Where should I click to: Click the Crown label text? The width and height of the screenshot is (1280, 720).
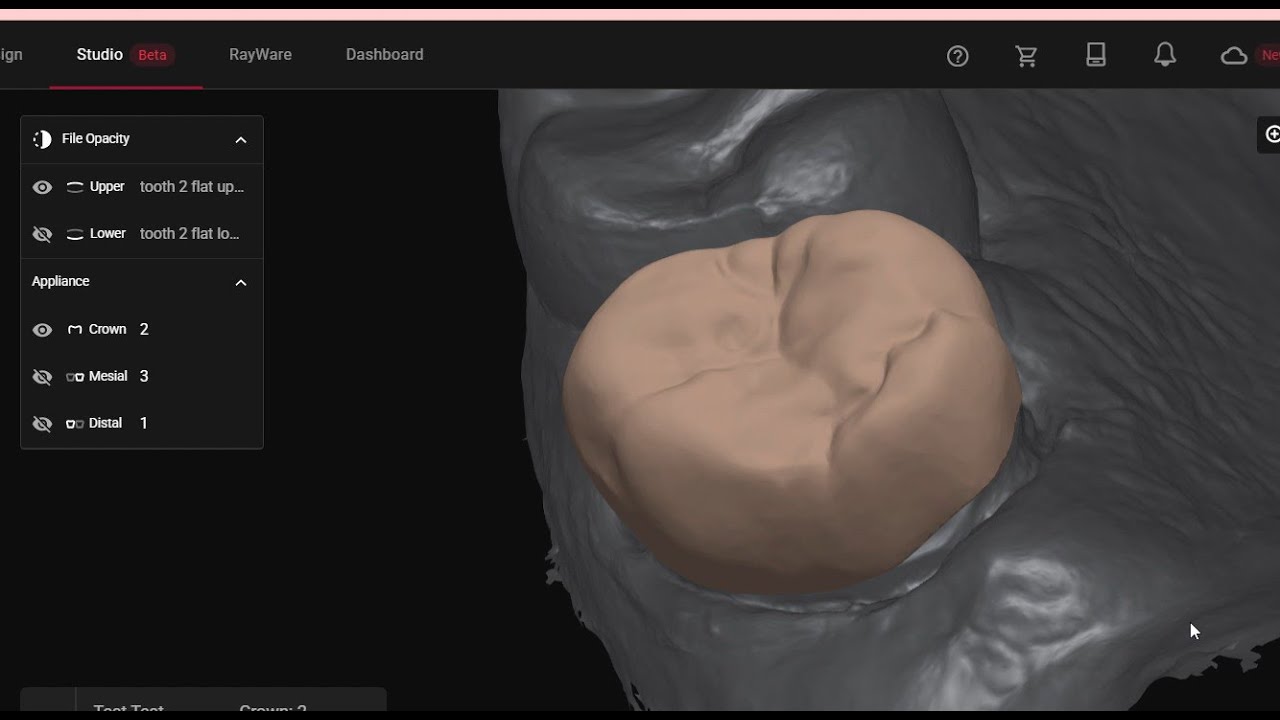pyautogui.click(x=108, y=329)
